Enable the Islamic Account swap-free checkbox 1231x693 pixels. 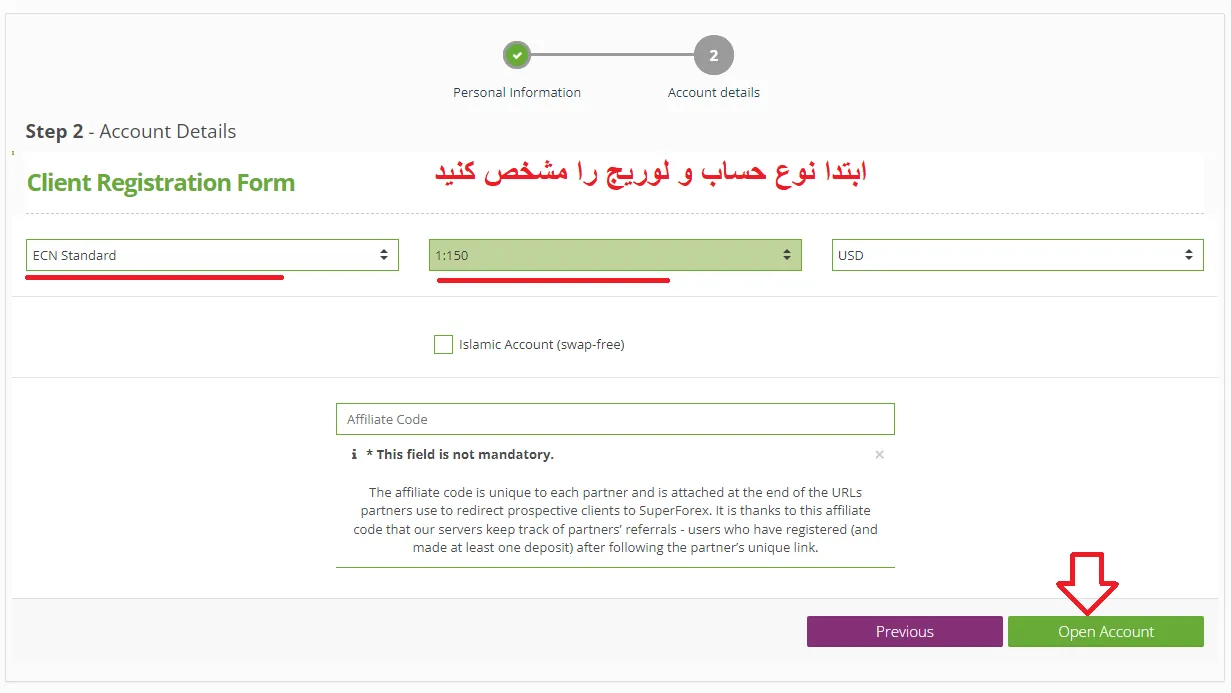coord(443,344)
